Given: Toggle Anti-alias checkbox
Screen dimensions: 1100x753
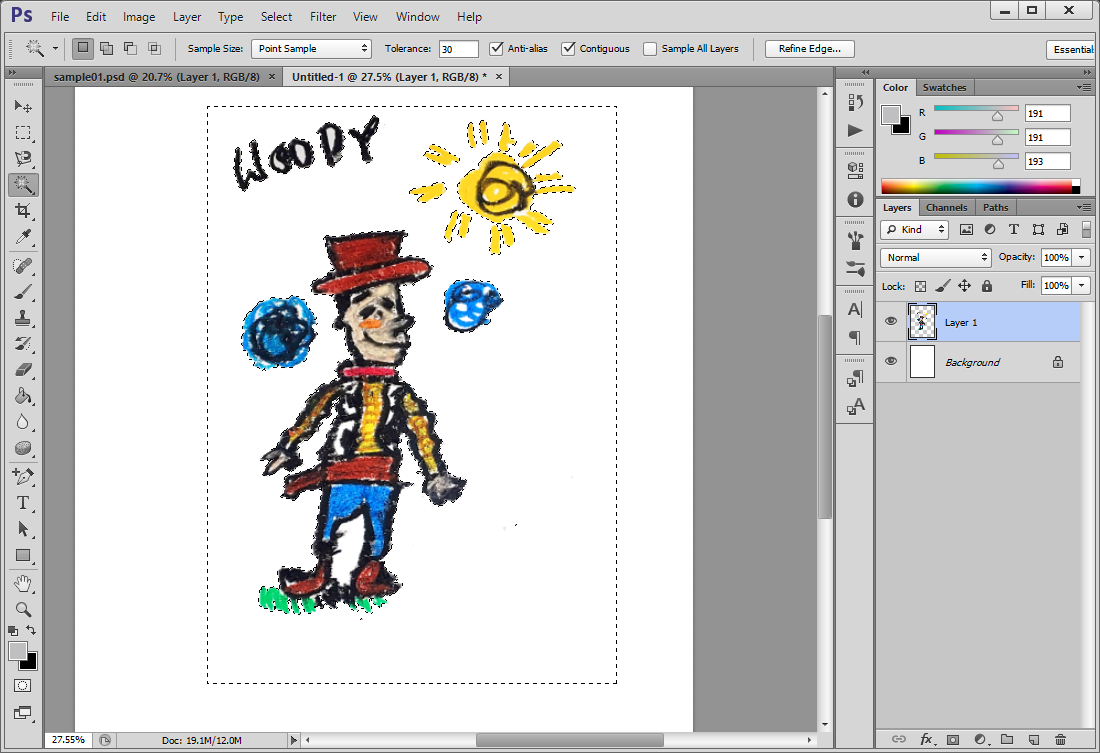Looking at the screenshot, I should [497, 48].
